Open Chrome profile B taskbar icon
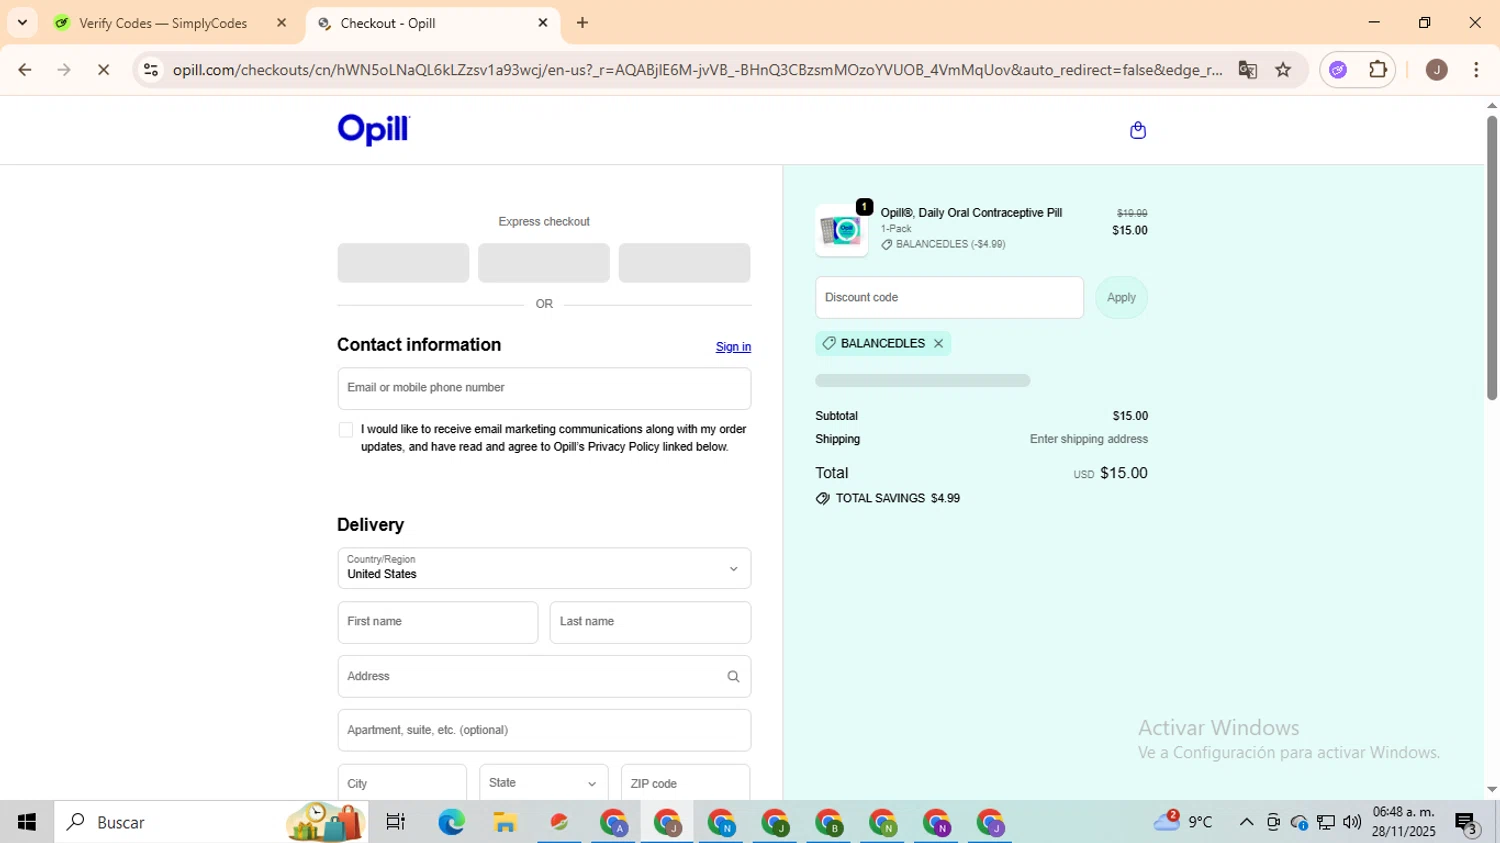Viewport: 1500px width, 843px height. coord(829,823)
